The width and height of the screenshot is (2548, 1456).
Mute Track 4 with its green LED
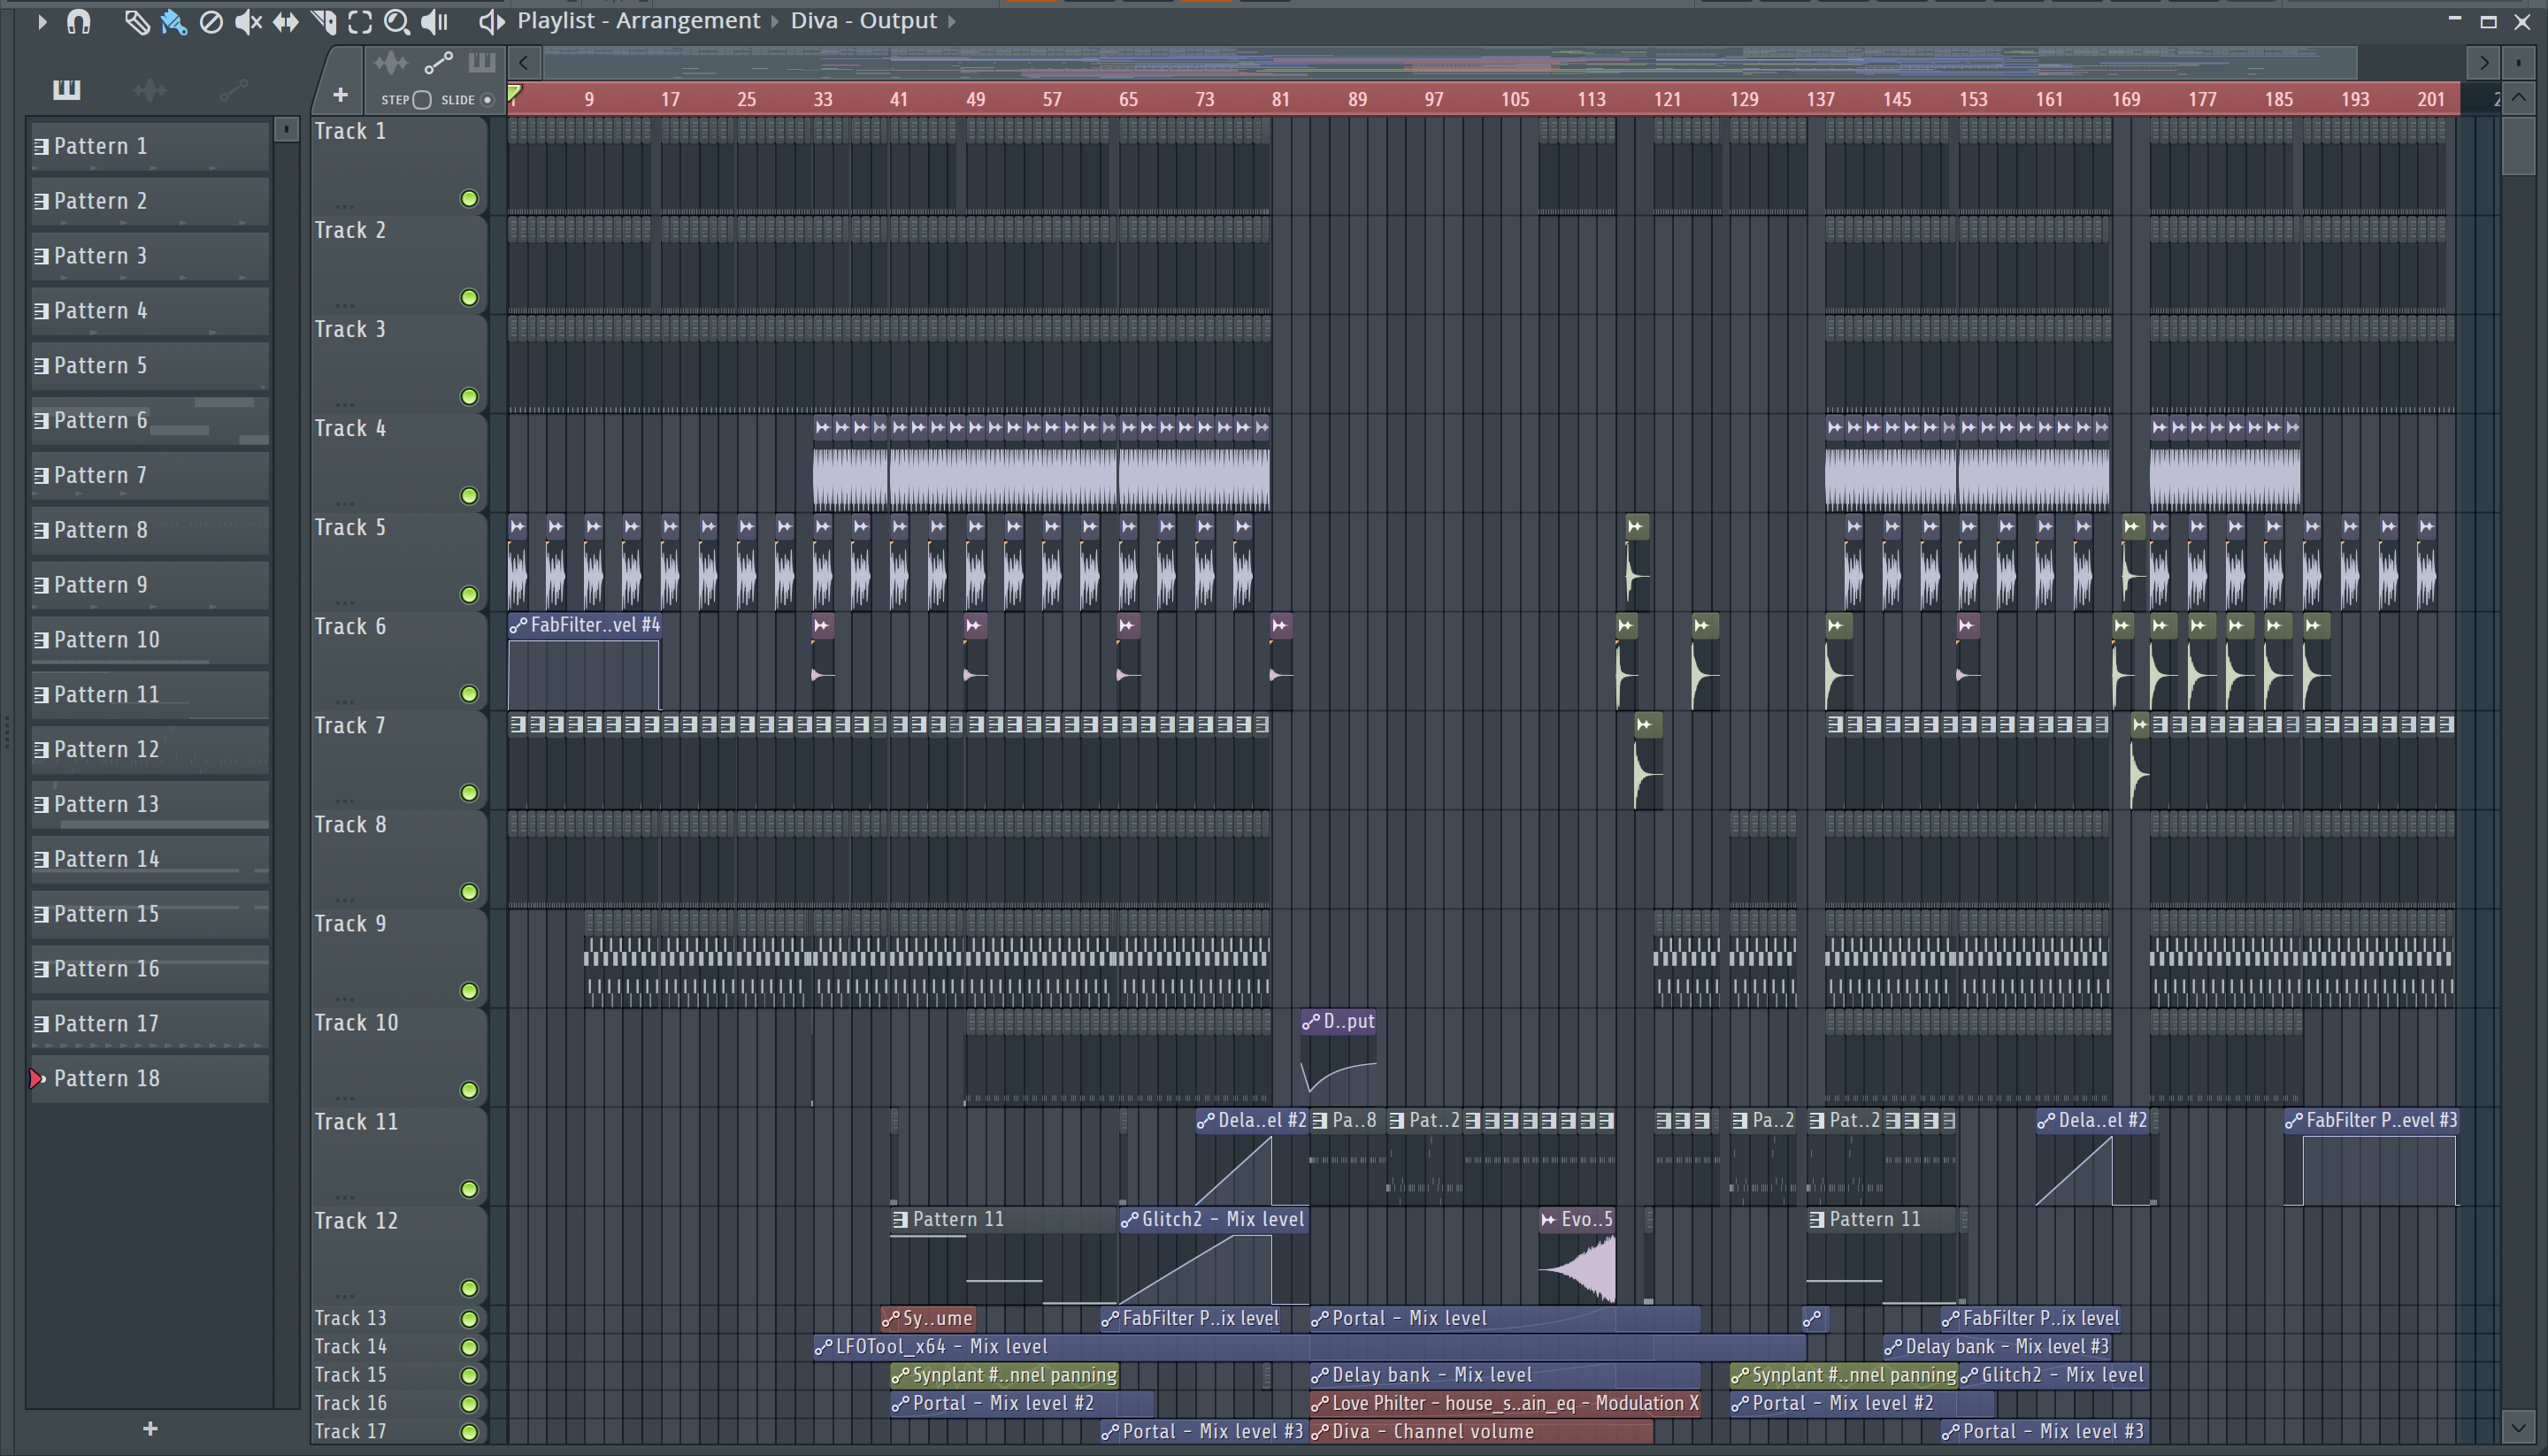coord(469,496)
